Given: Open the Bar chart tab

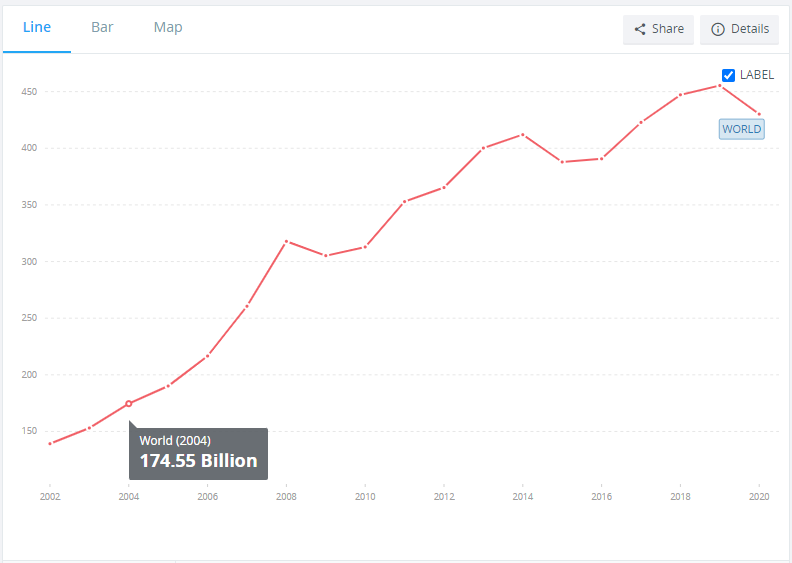Looking at the screenshot, I should (102, 28).
